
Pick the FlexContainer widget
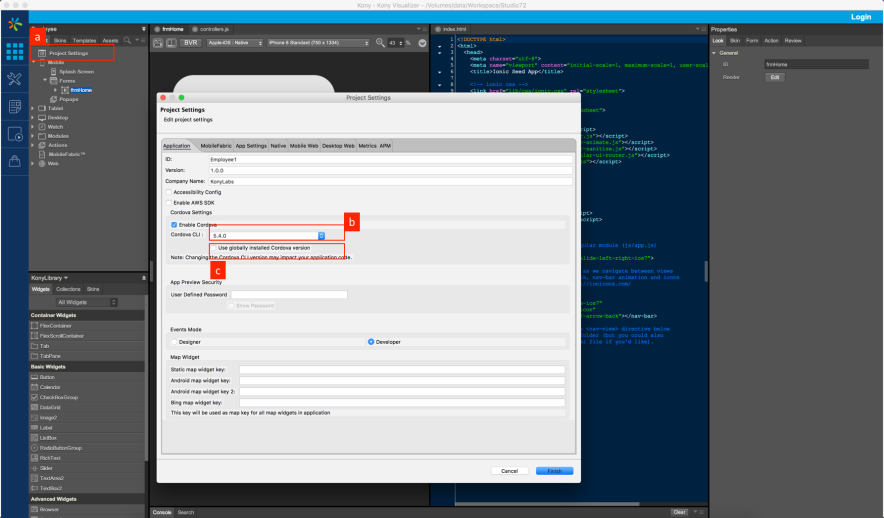(55, 326)
